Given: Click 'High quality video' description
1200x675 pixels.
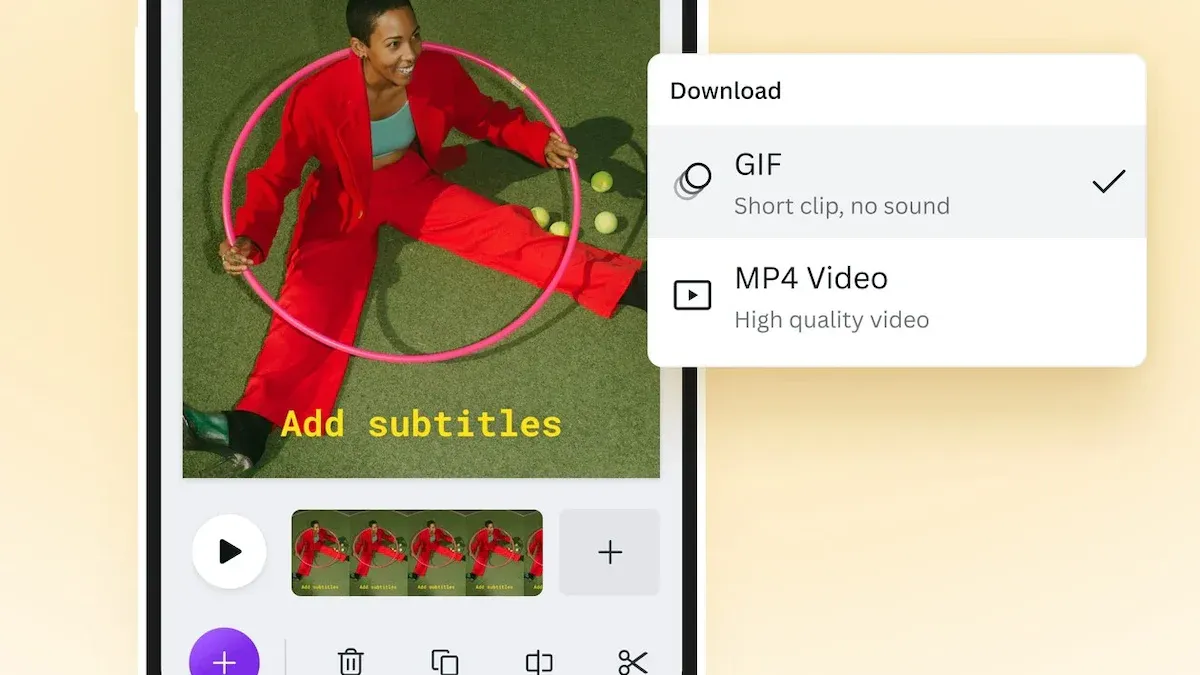Looking at the screenshot, I should [831, 320].
